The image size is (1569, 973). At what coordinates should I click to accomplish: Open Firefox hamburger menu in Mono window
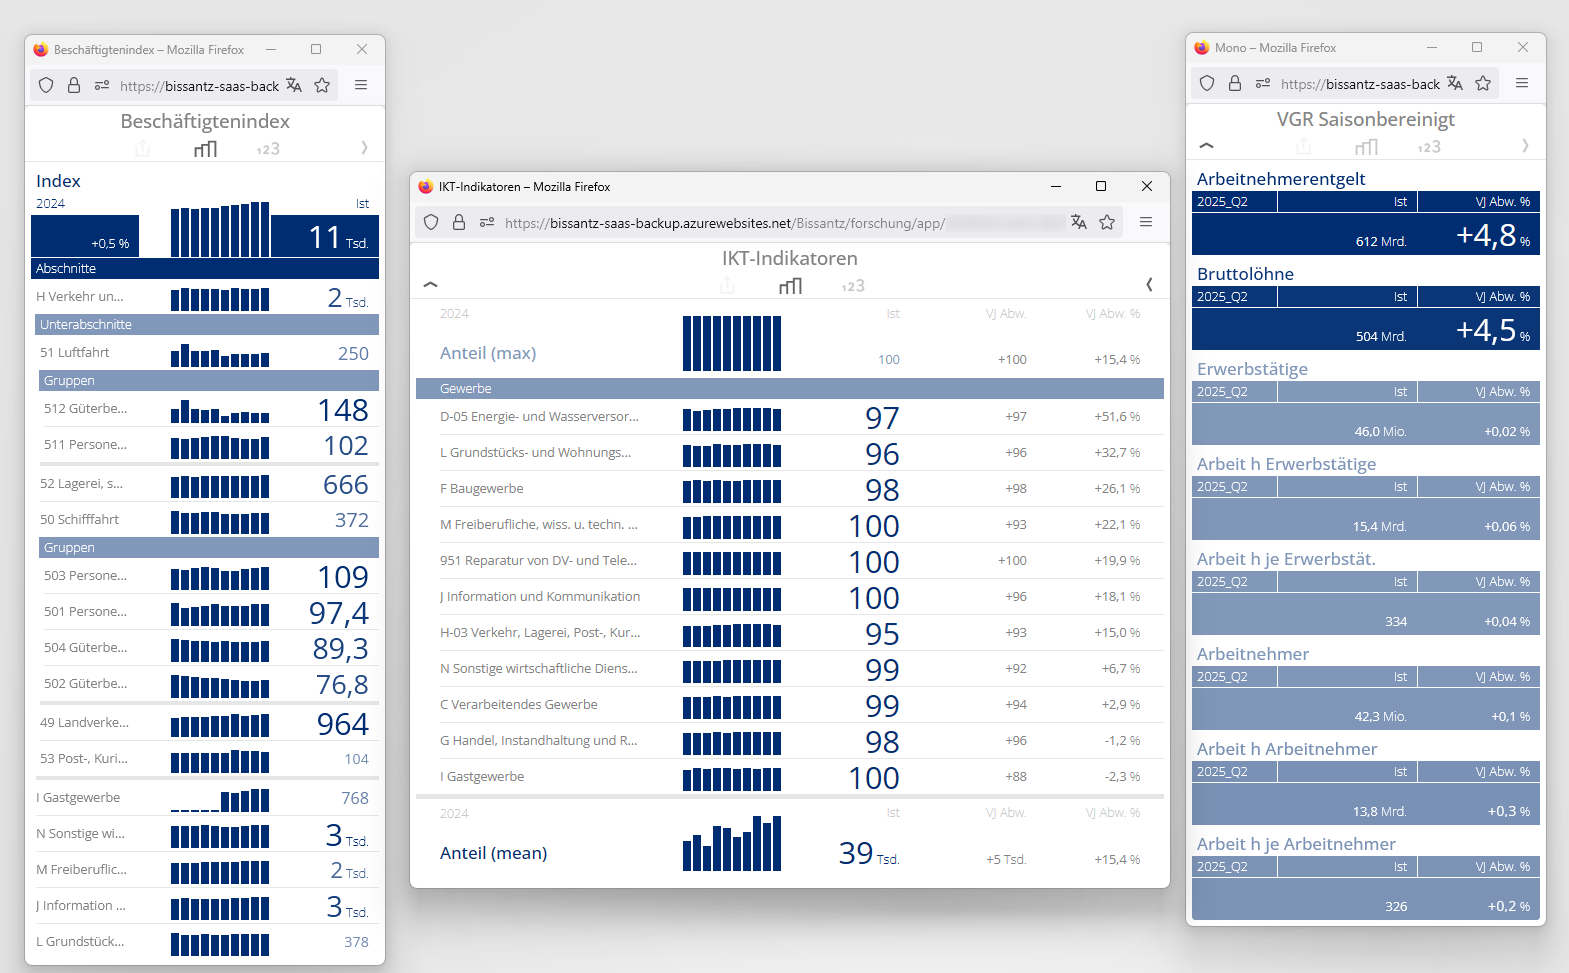coord(1522,84)
